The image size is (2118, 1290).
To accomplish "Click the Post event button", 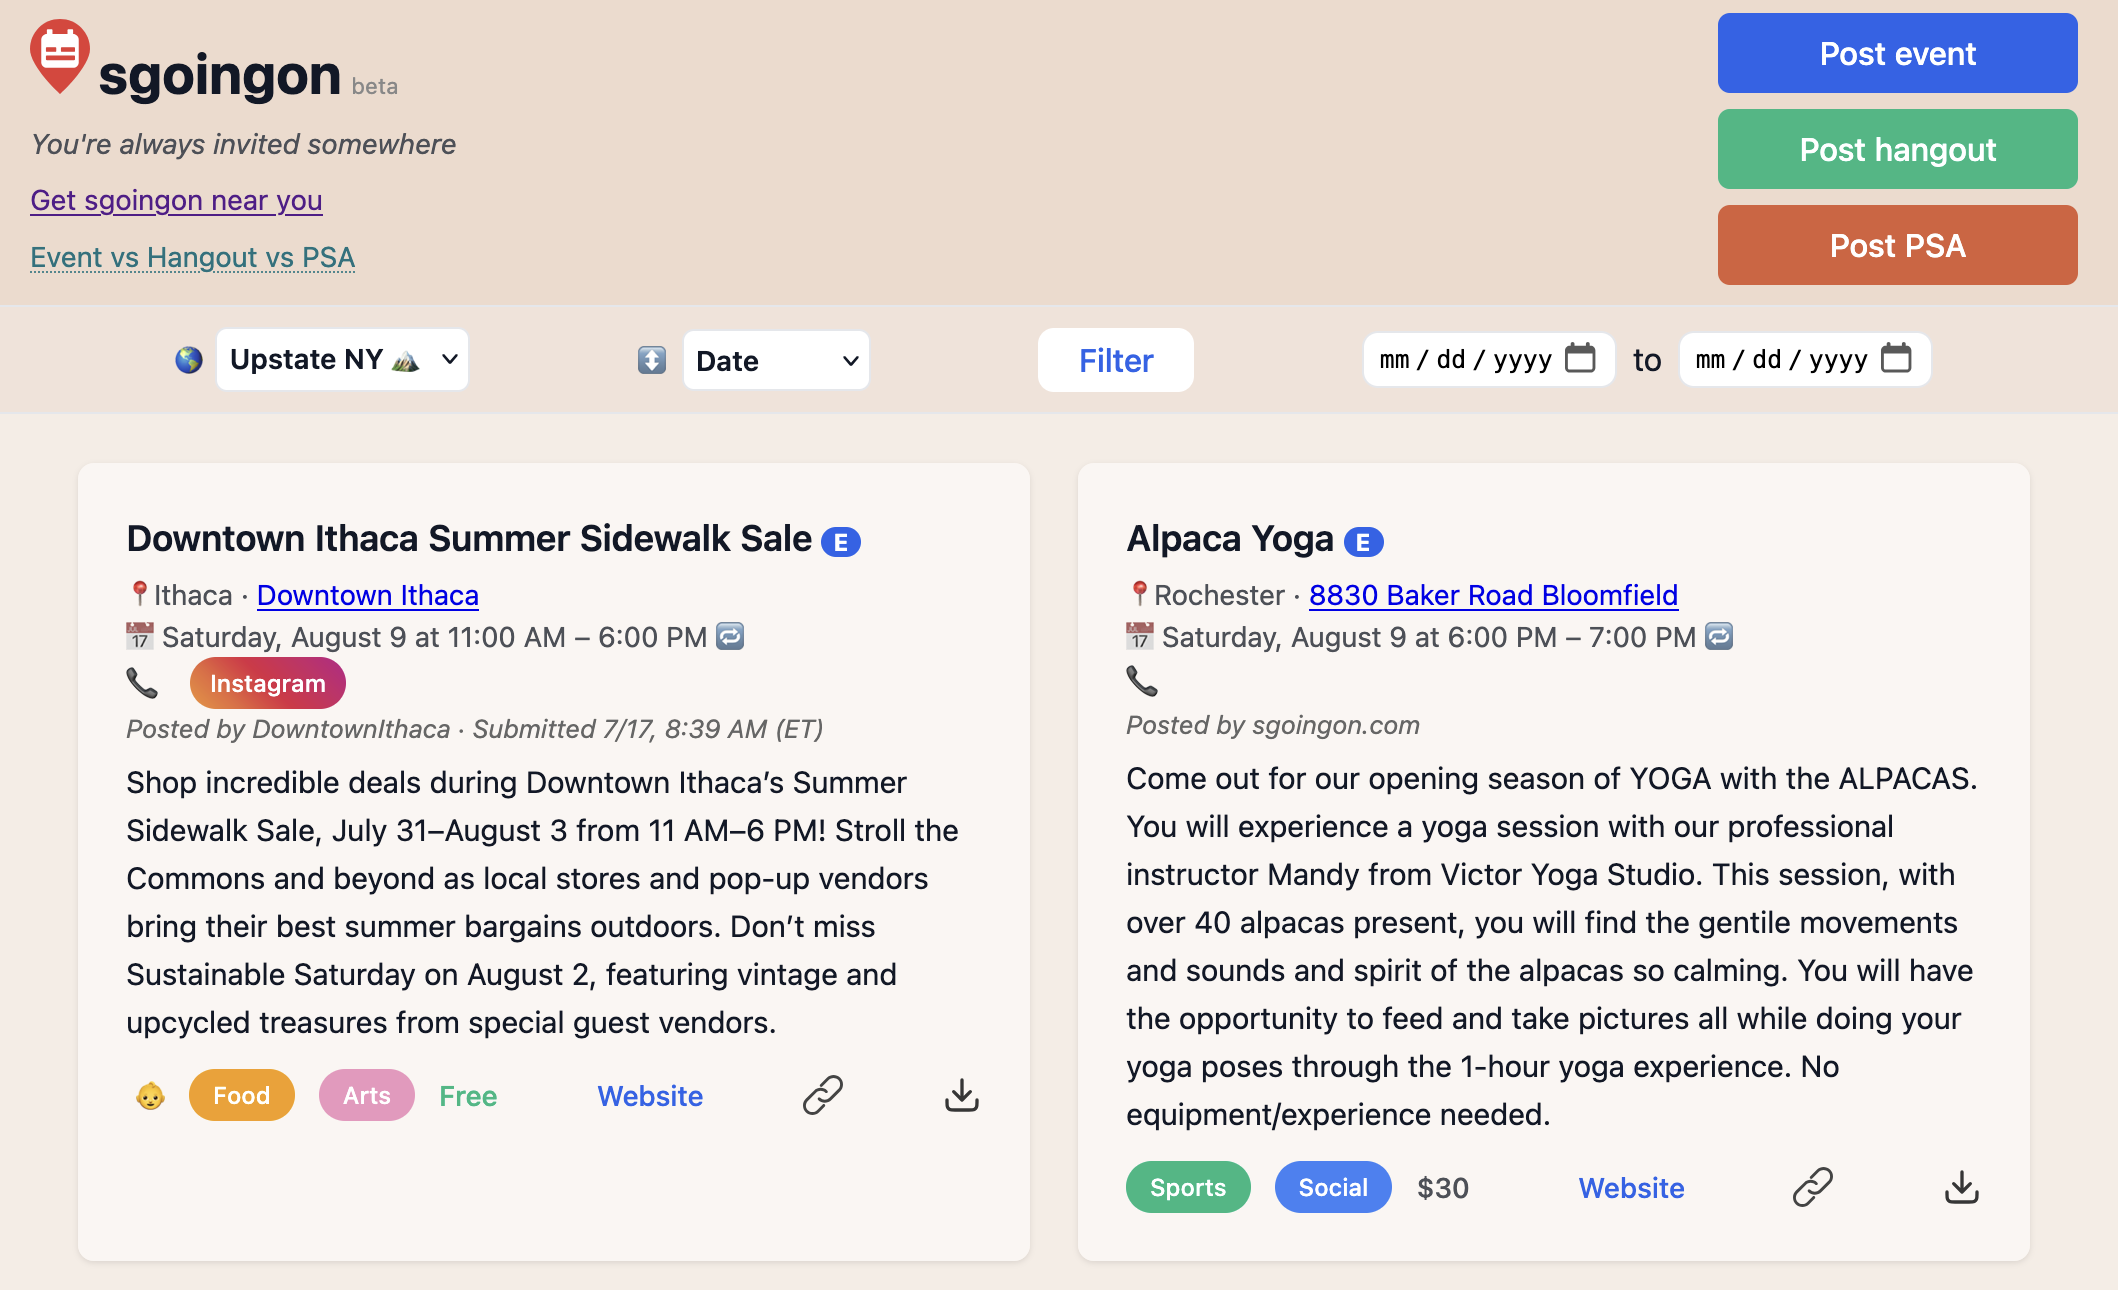I will [1897, 53].
